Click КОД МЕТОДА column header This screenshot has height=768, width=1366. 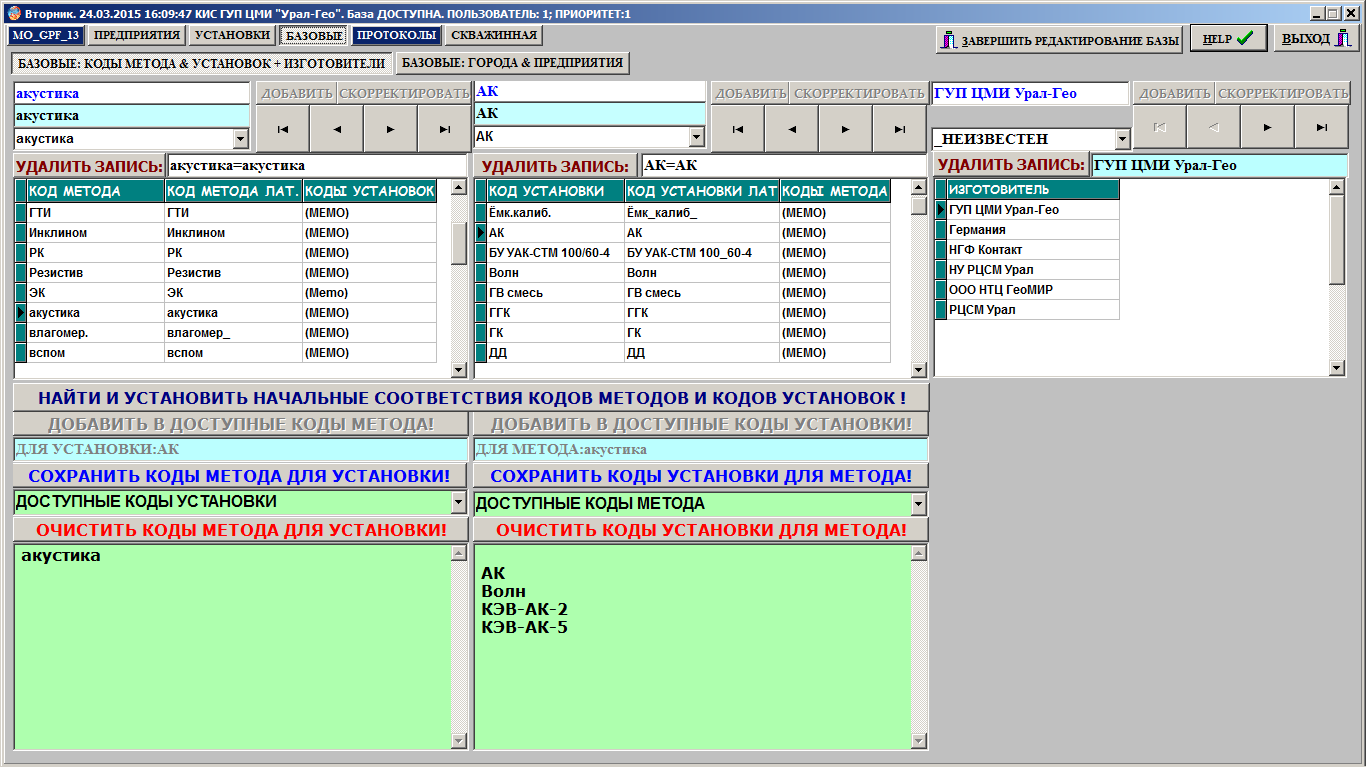coord(96,191)
